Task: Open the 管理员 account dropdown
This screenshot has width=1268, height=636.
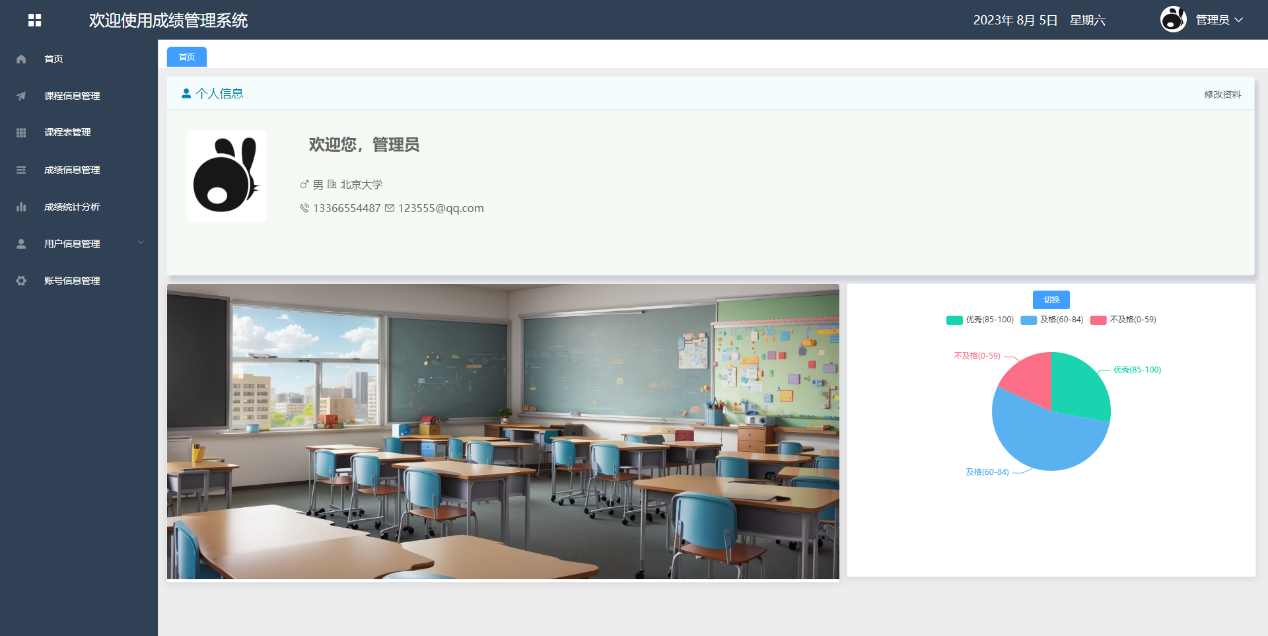Action: point(1219,20)
